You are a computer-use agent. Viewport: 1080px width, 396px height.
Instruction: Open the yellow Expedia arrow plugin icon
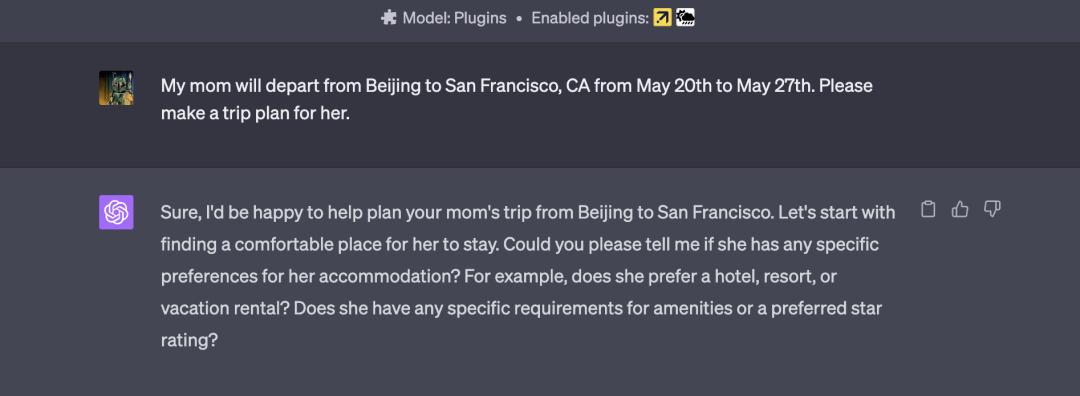(x=662, y=18)
